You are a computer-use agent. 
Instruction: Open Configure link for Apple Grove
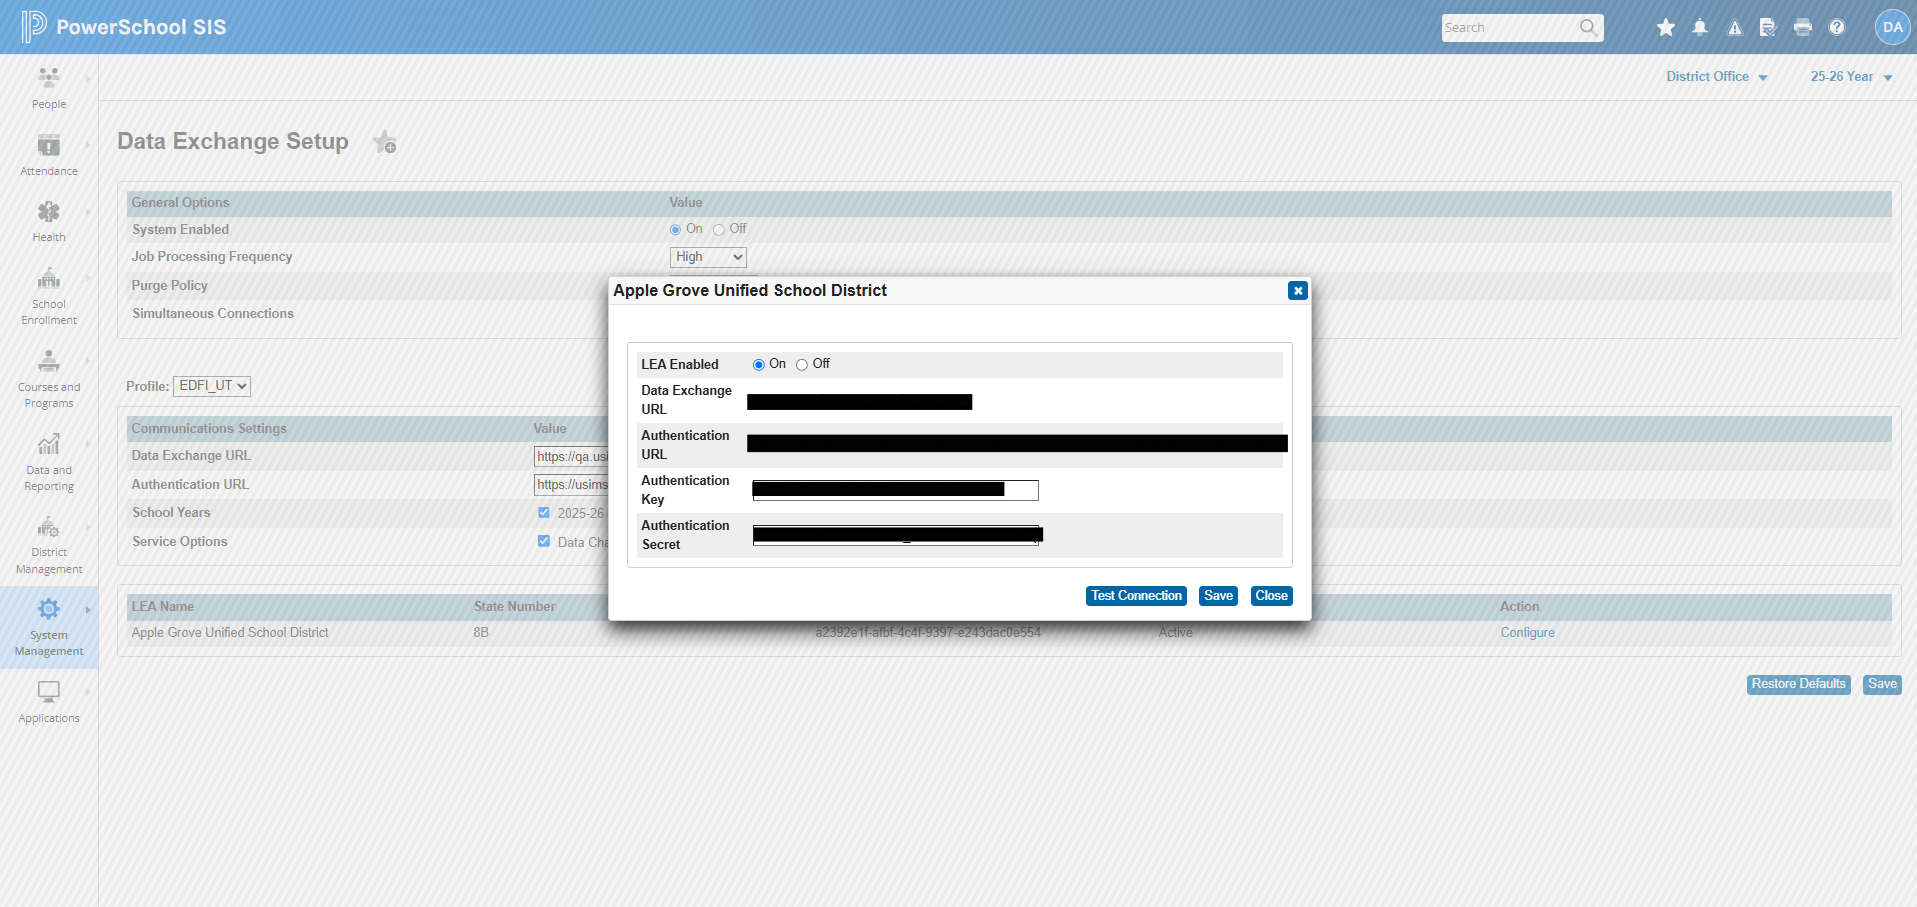click(x=1527, y=633)
